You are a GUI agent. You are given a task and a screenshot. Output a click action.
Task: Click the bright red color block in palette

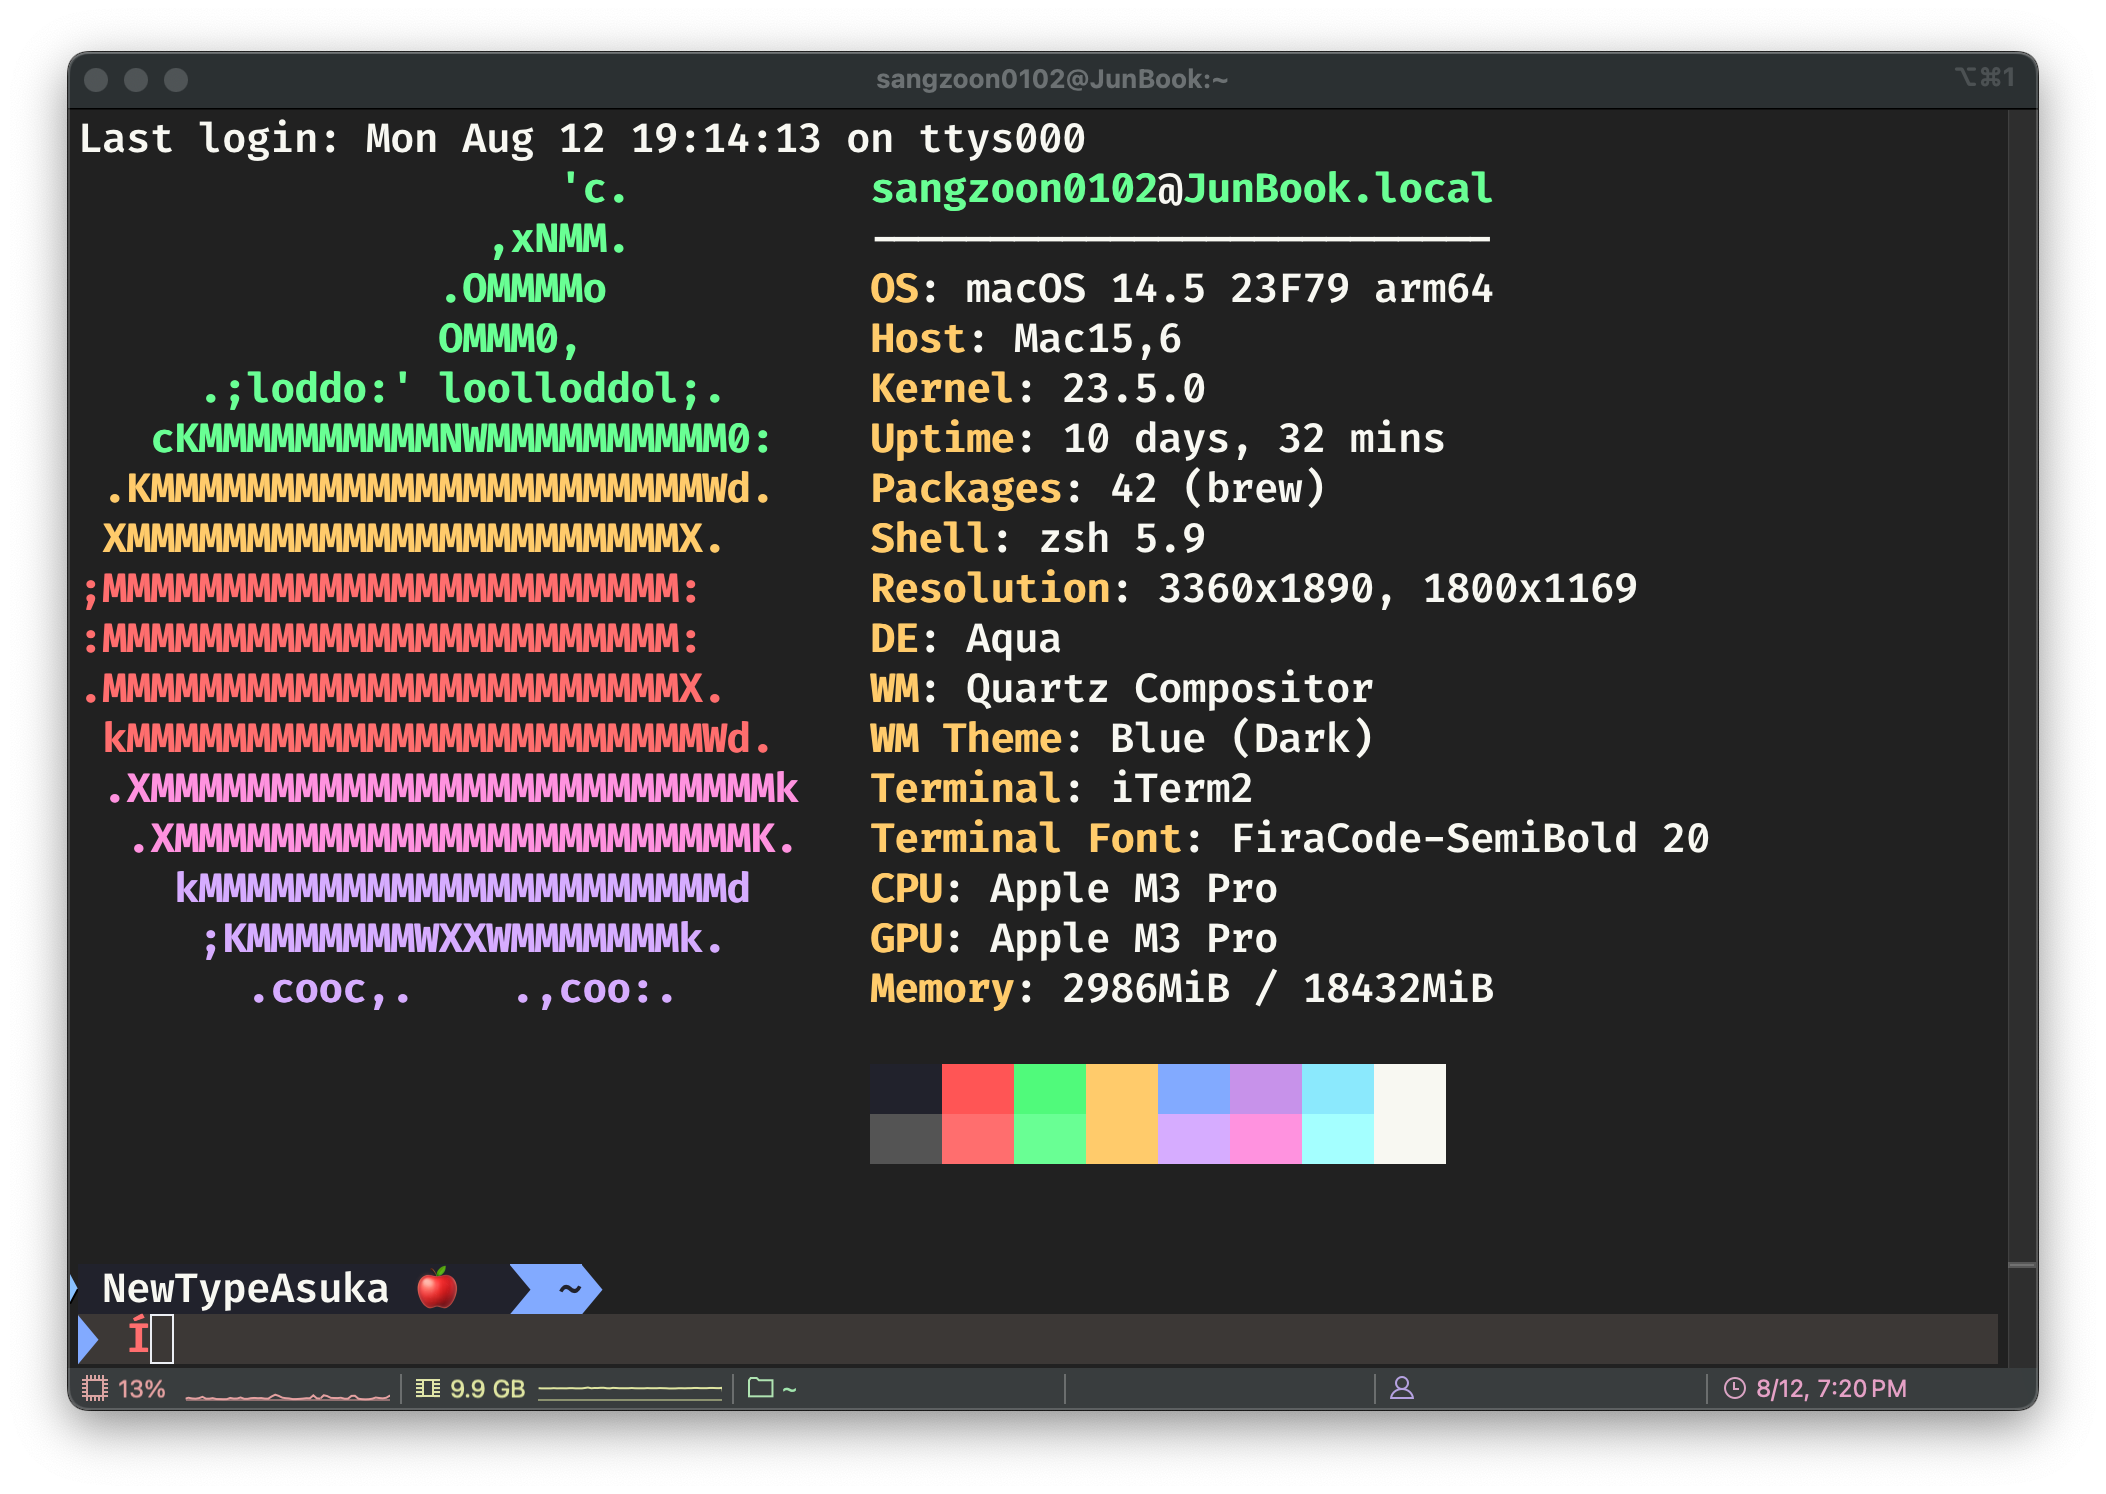[978, 1089]
